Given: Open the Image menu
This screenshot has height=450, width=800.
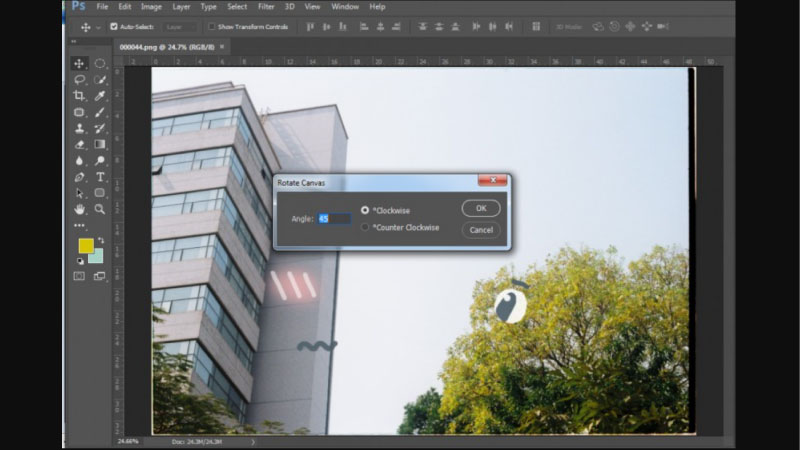Looking at the screenshot, I should coord(150,6).
